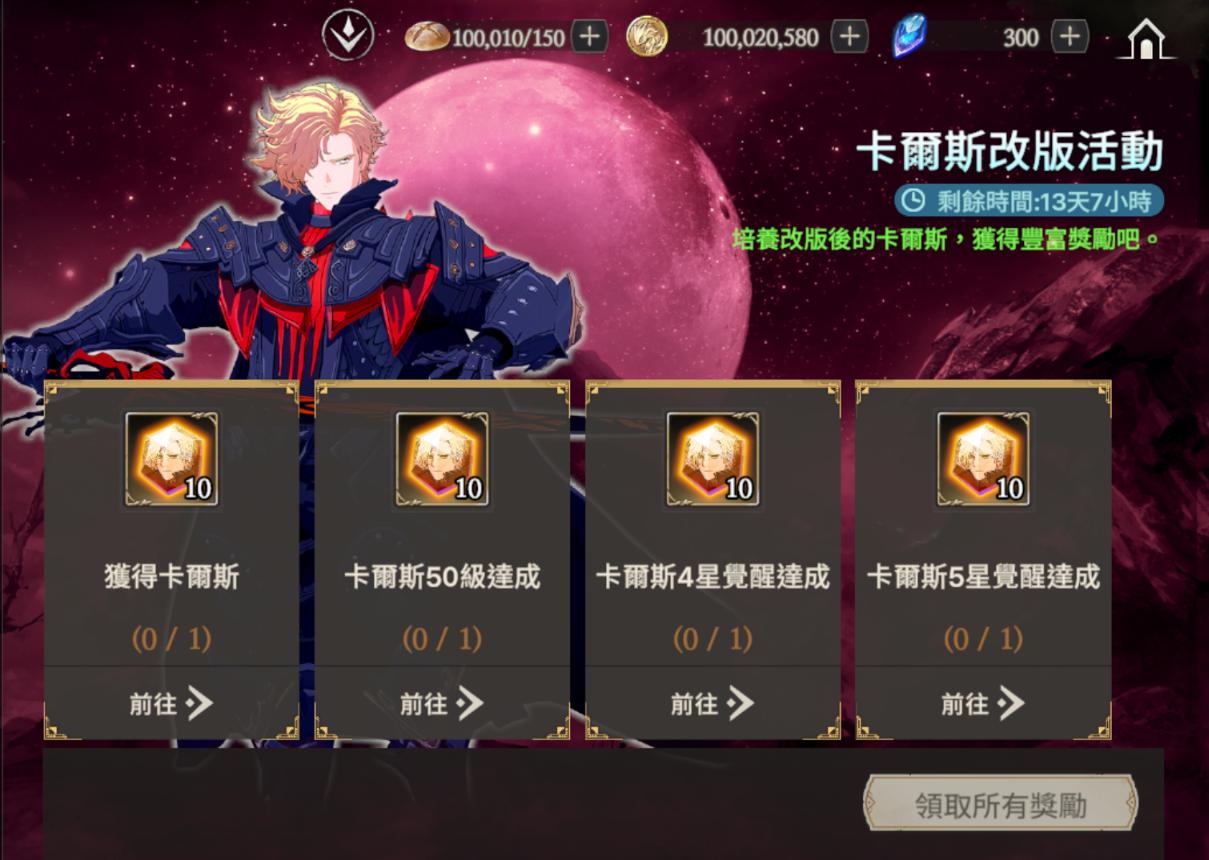
Task: Go to 前往 under 獲得卡爾斯 mission
Action: point(172,703)
